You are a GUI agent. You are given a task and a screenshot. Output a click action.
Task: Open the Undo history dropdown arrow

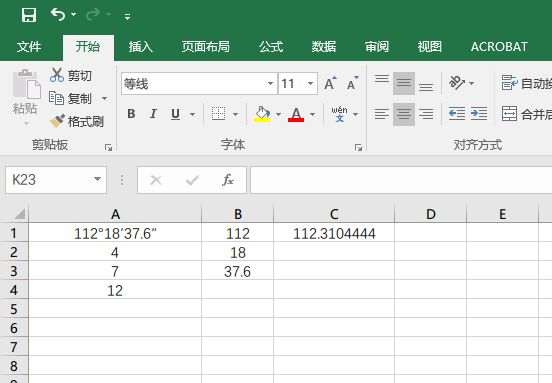pyautogui.click(x=73, y=14)
